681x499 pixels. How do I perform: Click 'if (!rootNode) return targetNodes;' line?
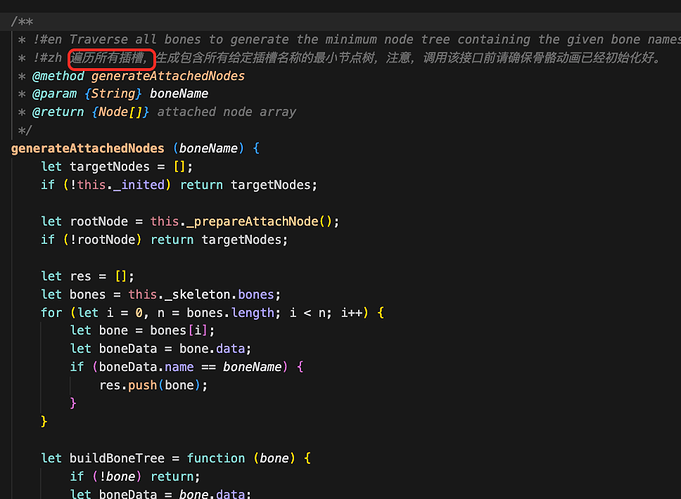pos(164,240)
